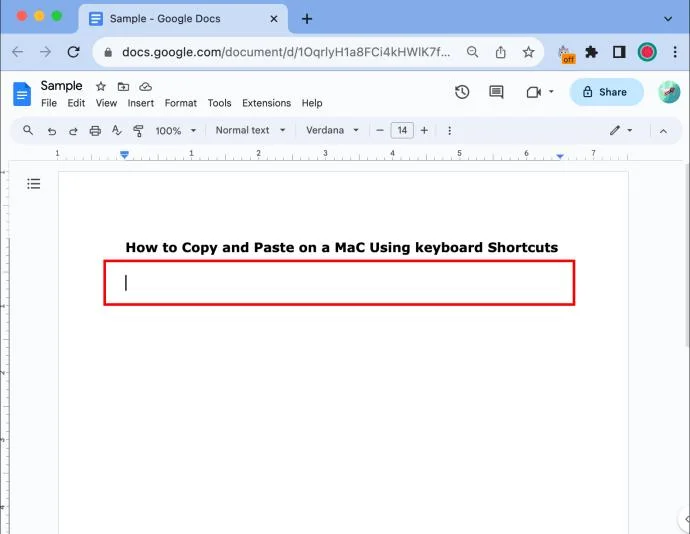The height and width of the screenshot is (534, 690).
Task: Click the Share button
Action: [606, 92]
